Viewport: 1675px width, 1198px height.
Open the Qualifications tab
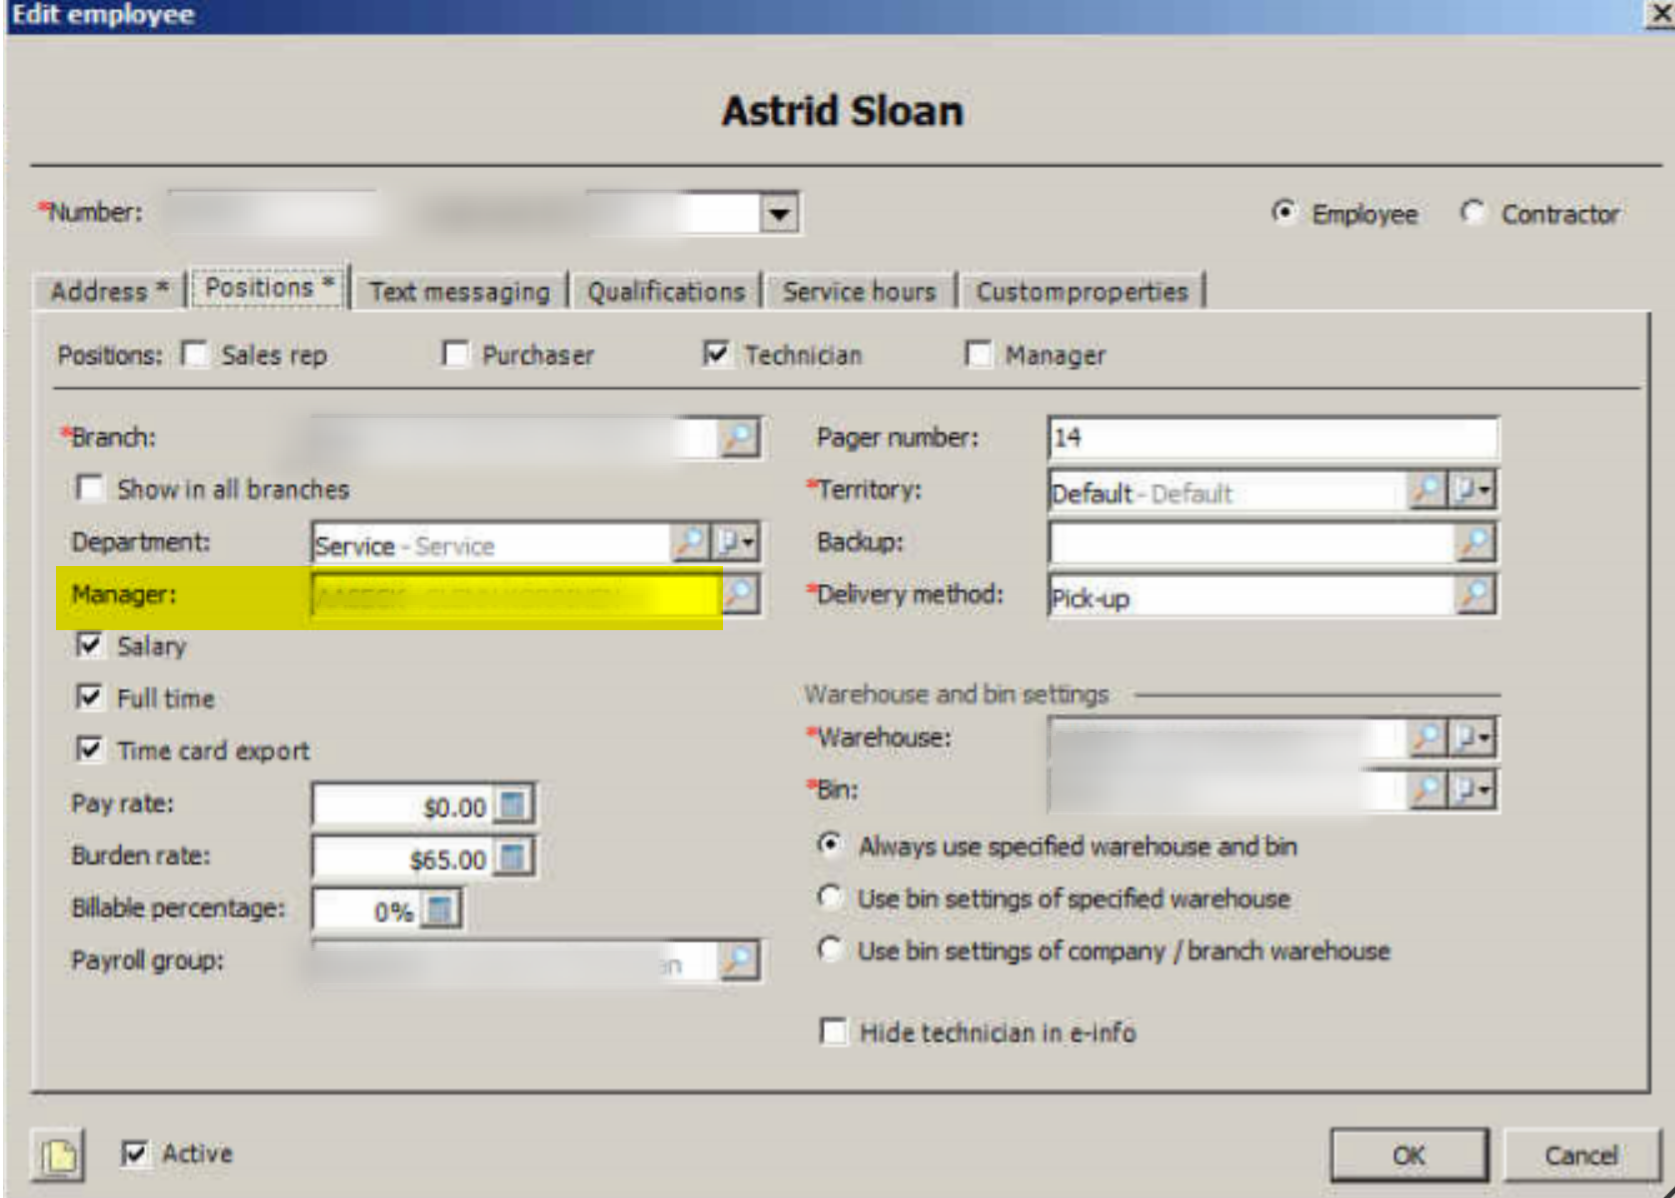coord(665,291)
